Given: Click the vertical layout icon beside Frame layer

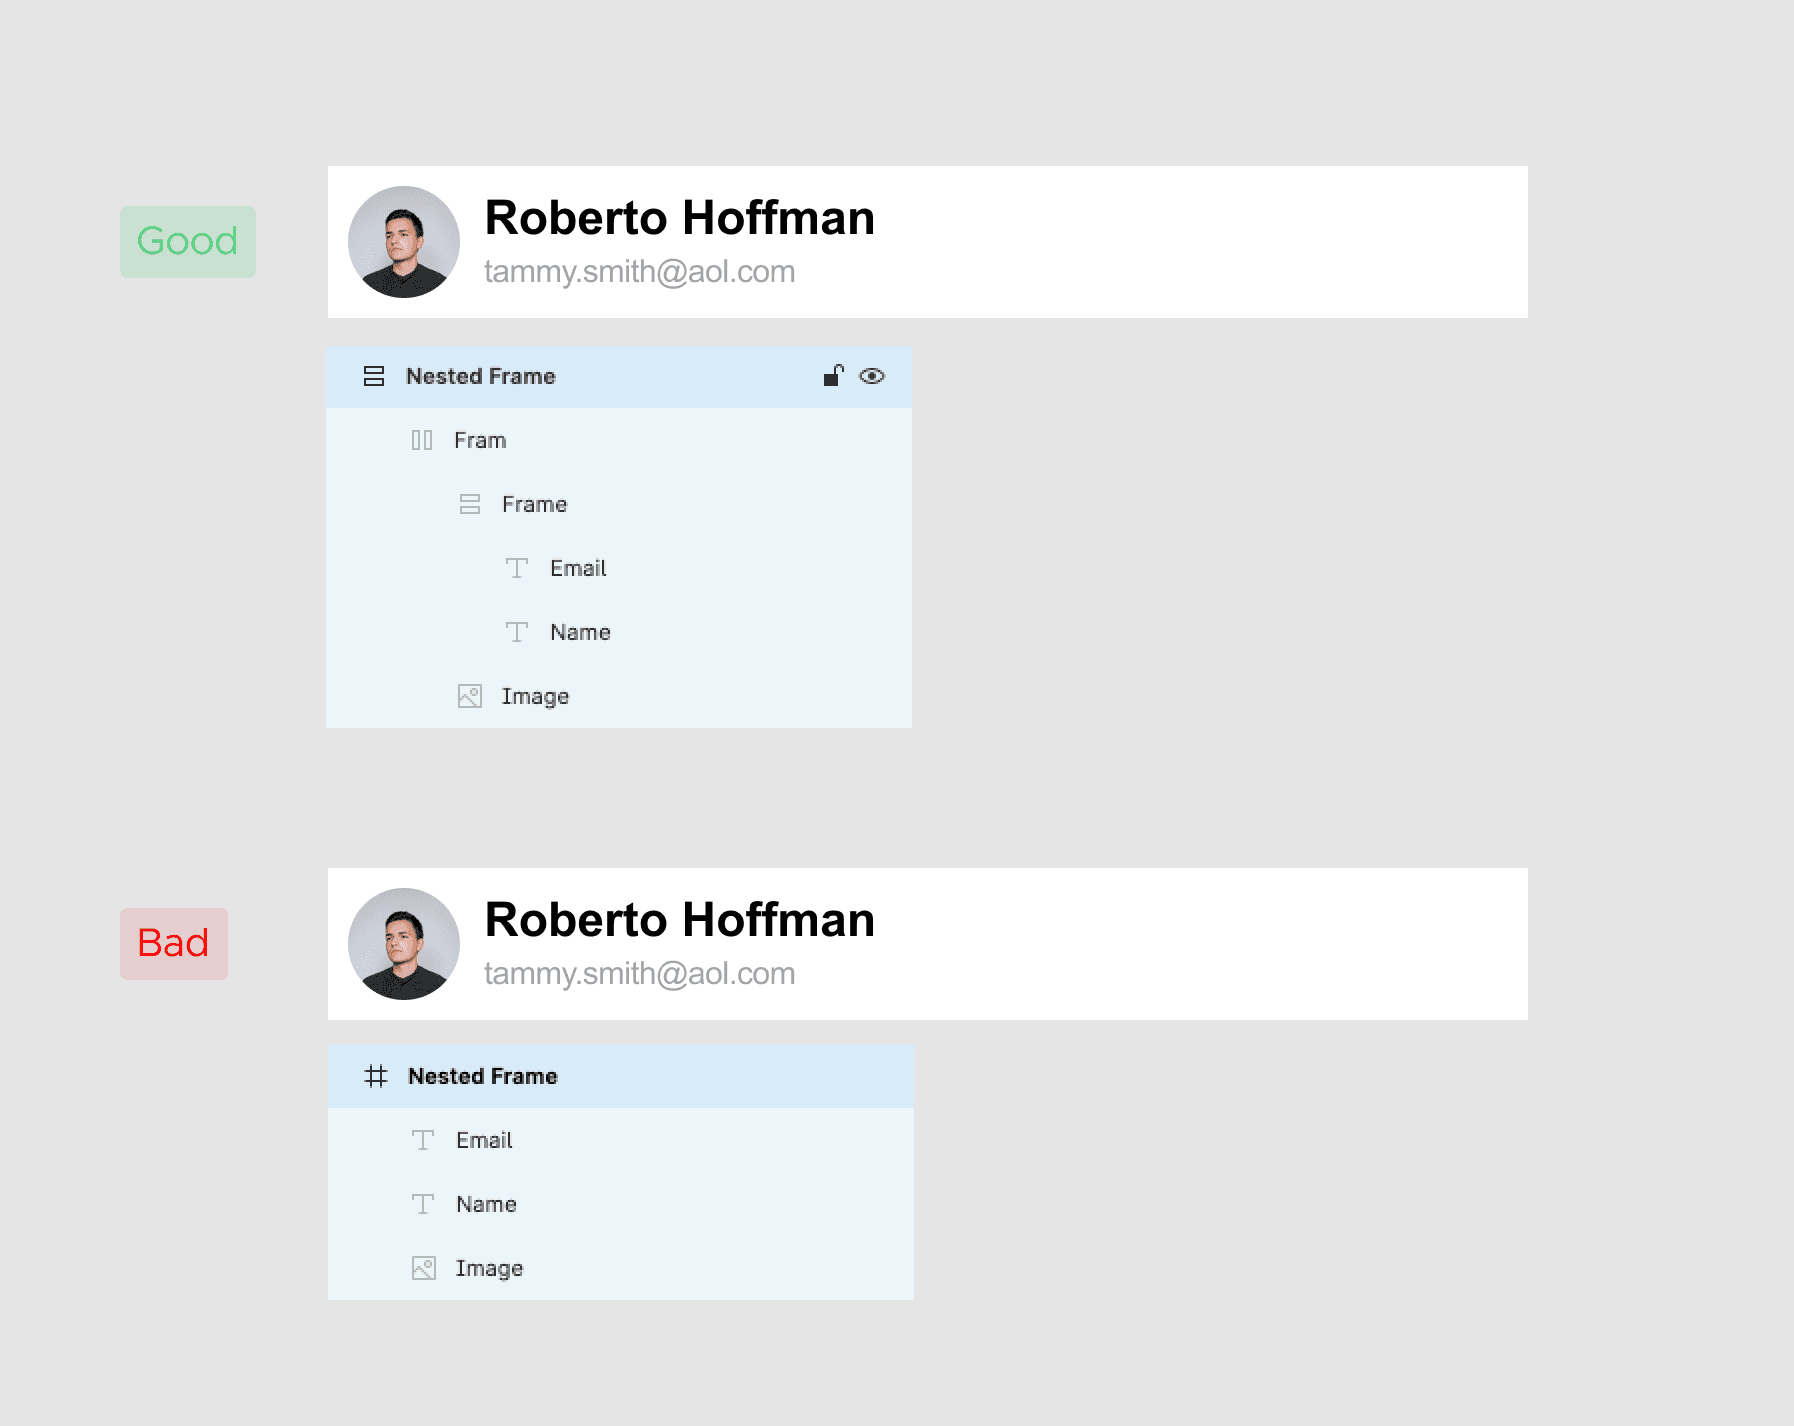Looking at the screenshot, I should [470, 504].
